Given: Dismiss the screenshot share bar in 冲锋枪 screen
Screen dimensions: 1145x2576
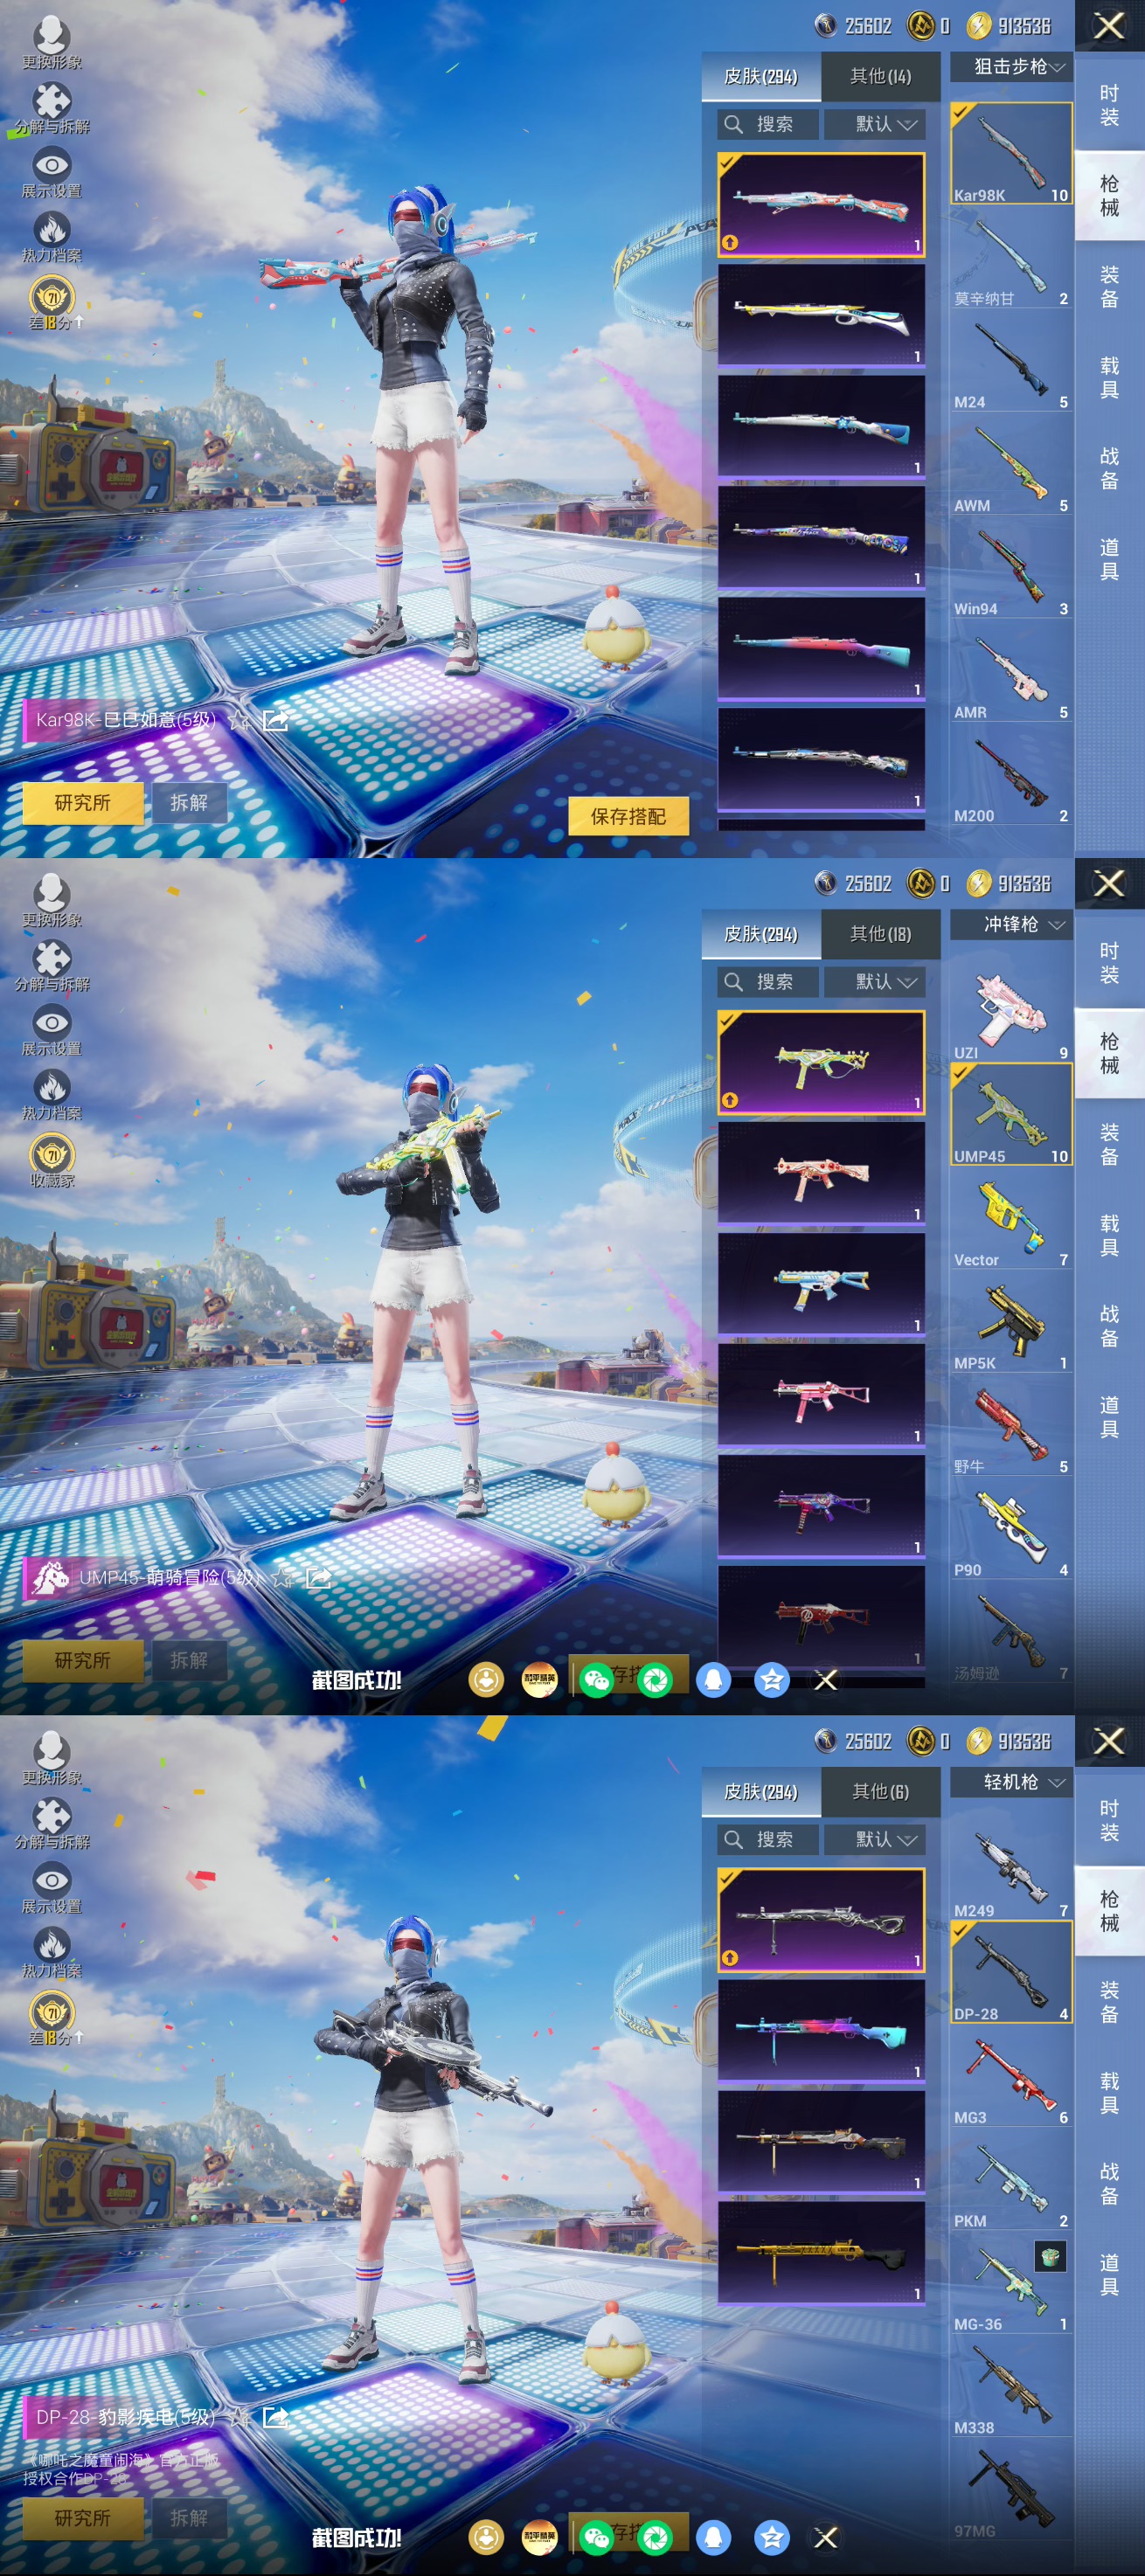Looking at the screenshot, I should tap(826, 1680).
